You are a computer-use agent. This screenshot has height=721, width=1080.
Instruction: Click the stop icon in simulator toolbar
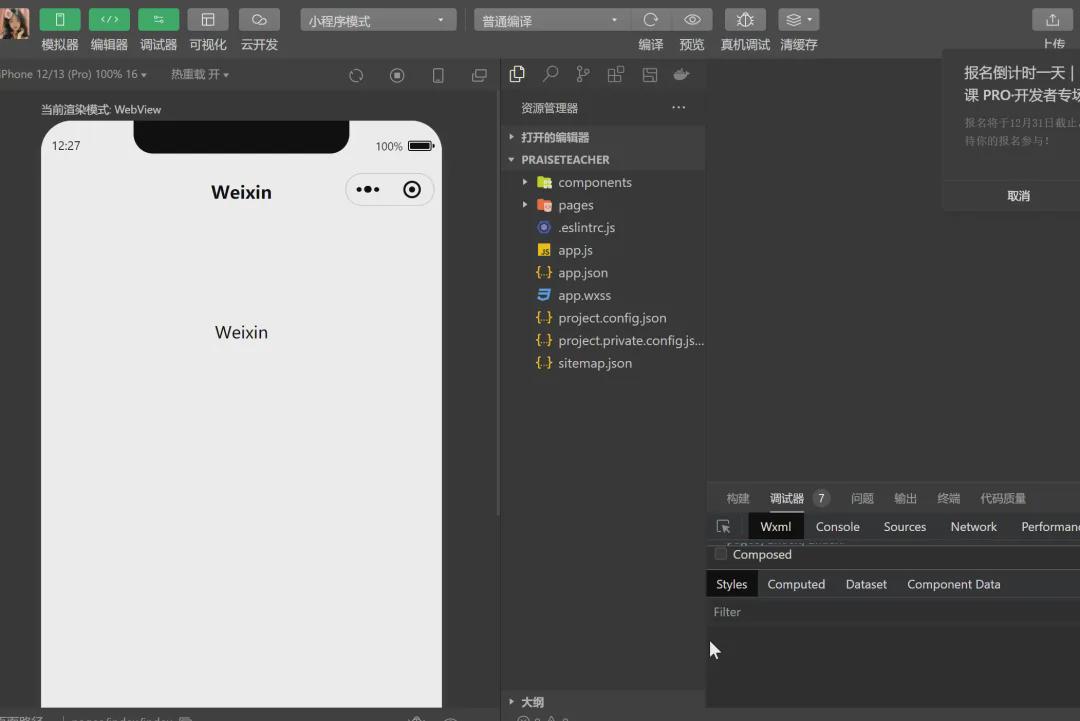(396, 74)
